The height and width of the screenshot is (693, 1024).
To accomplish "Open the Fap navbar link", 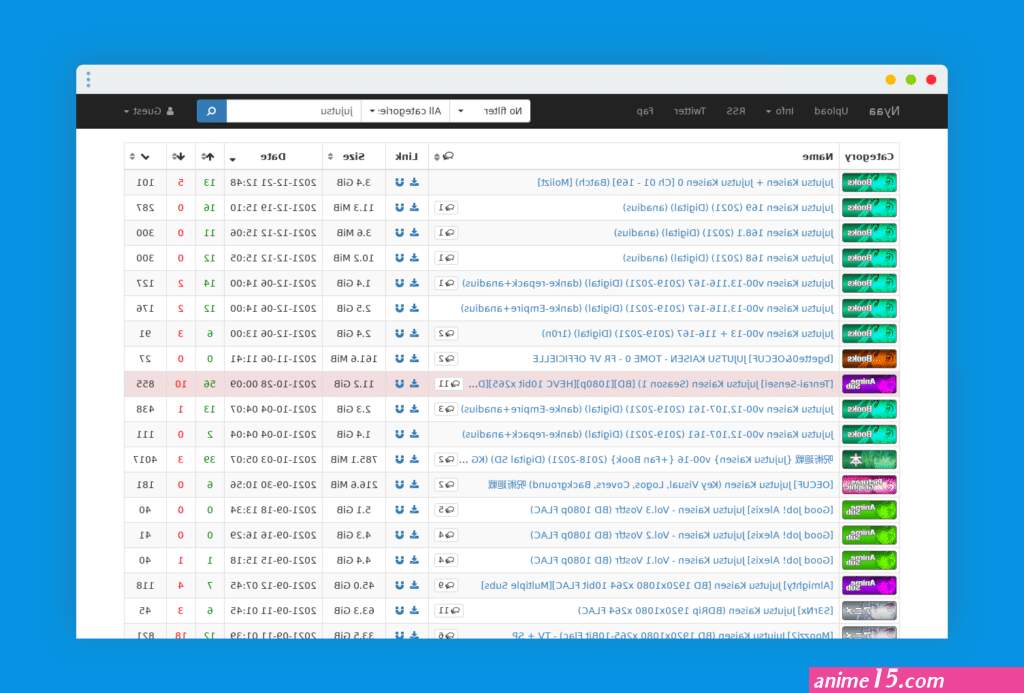I will click(645, 111).
